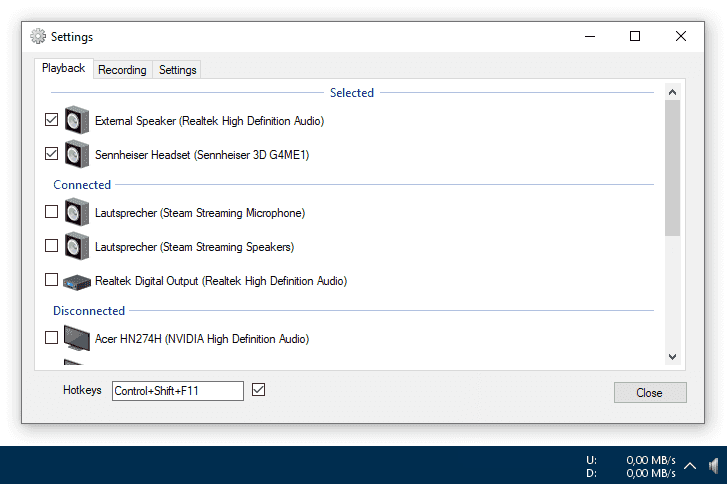
Task: Switch to the Playback tab
Action: (64, 68)
